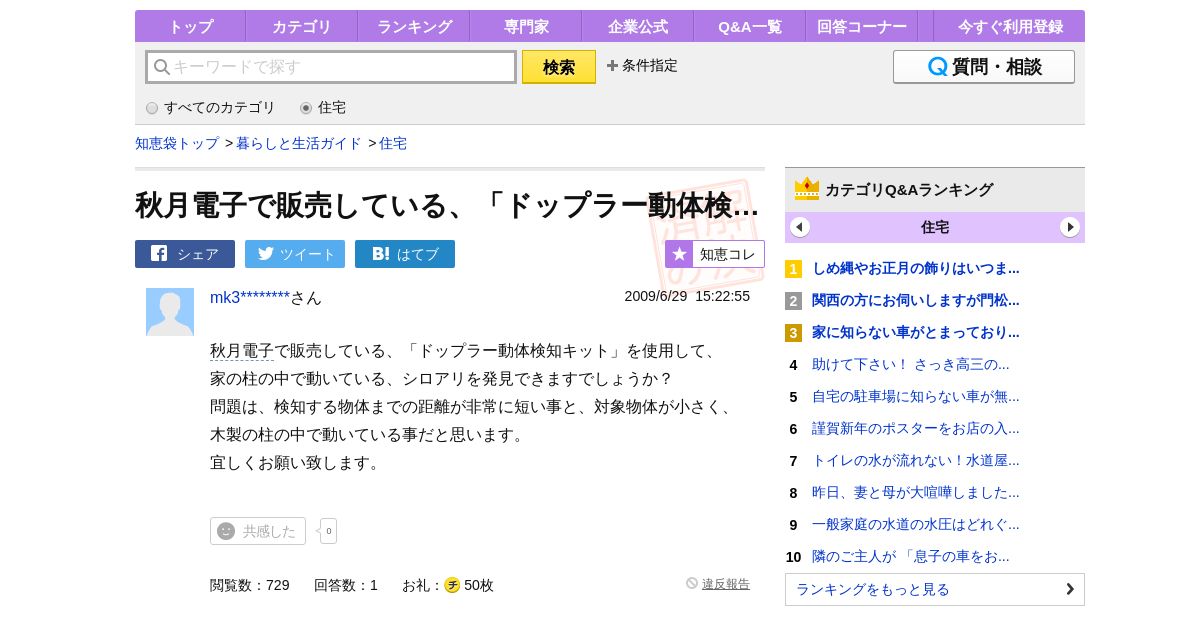
Task: Select すべてのカテゴリ radio button
Action: pos(152,108)
